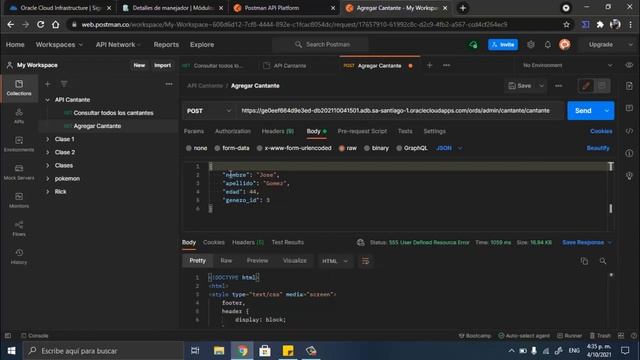Open collections panel more options
Image resolution: width=640 pixels, height=360 pixels.
coord(169,84)
